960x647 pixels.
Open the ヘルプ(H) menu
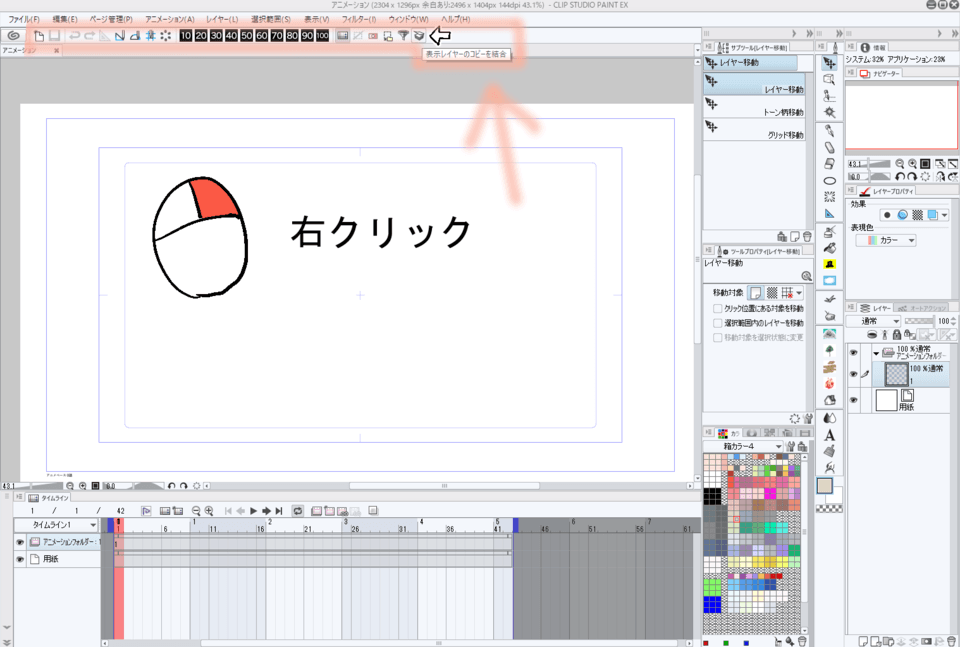click(x=456, y=19)
